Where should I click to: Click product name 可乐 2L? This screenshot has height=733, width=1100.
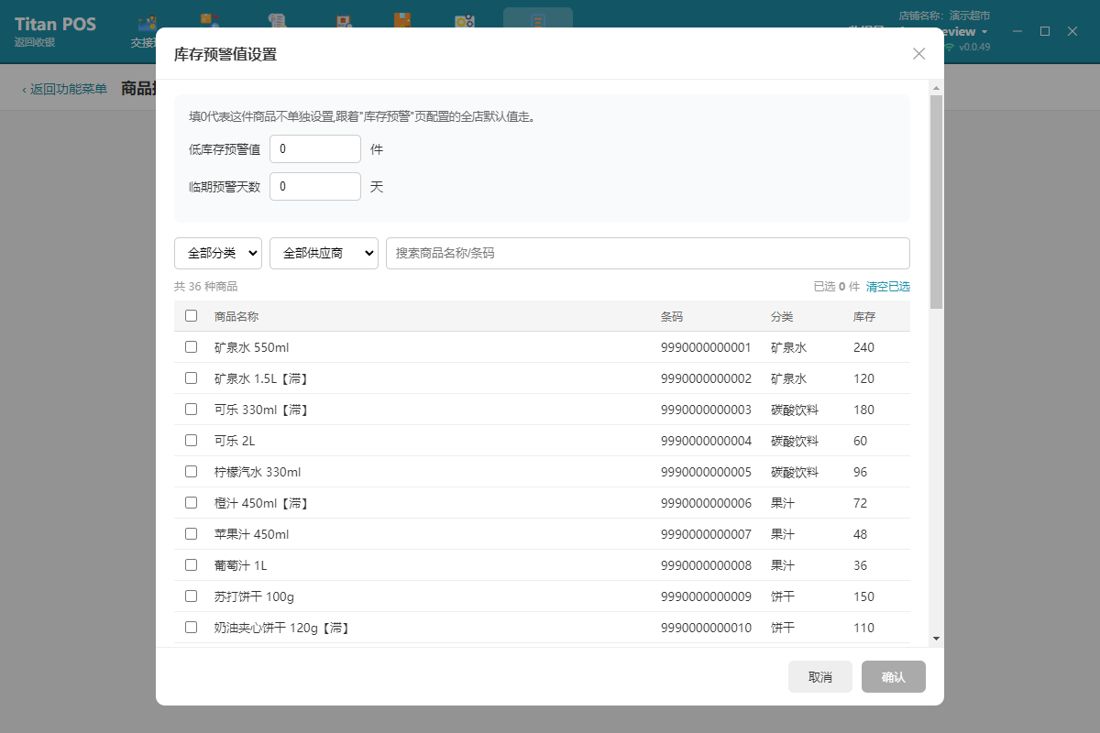pos(234,441)
